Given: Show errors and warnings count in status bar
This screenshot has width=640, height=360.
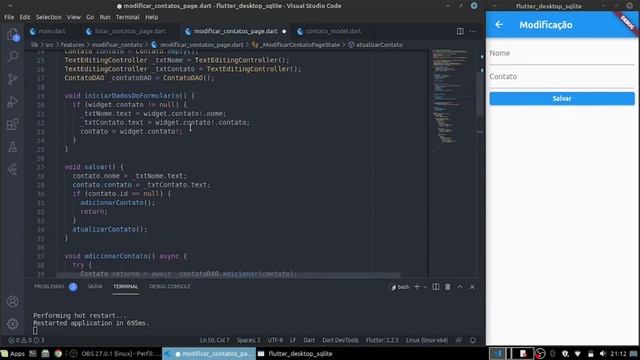Looking at the screenshot, I should click(26, 340).
